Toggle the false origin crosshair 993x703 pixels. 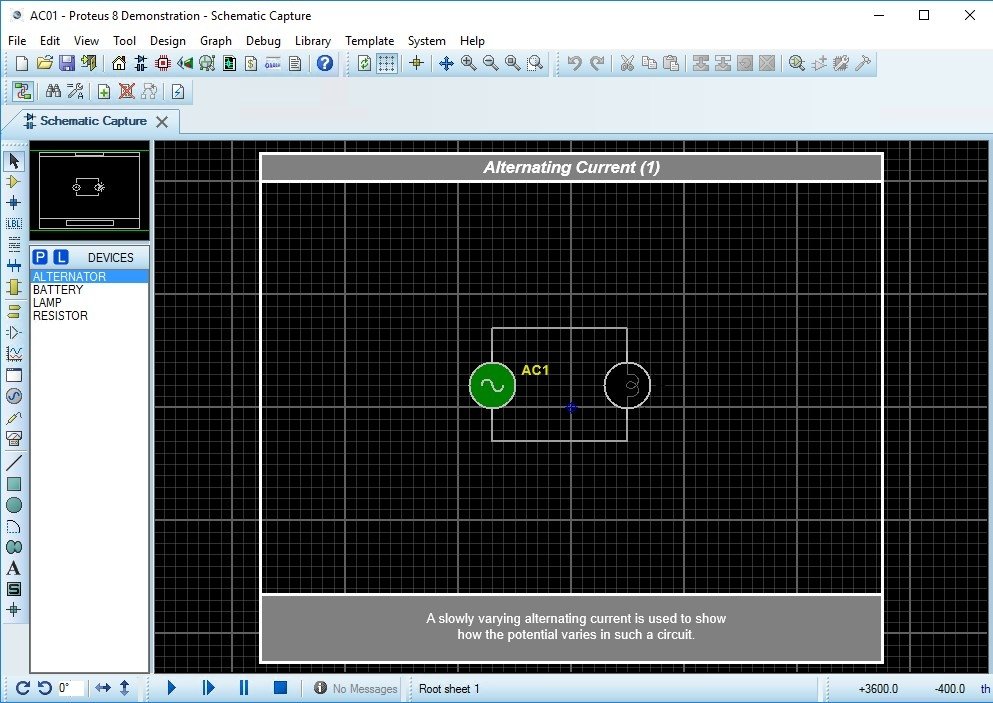(416, 63)
